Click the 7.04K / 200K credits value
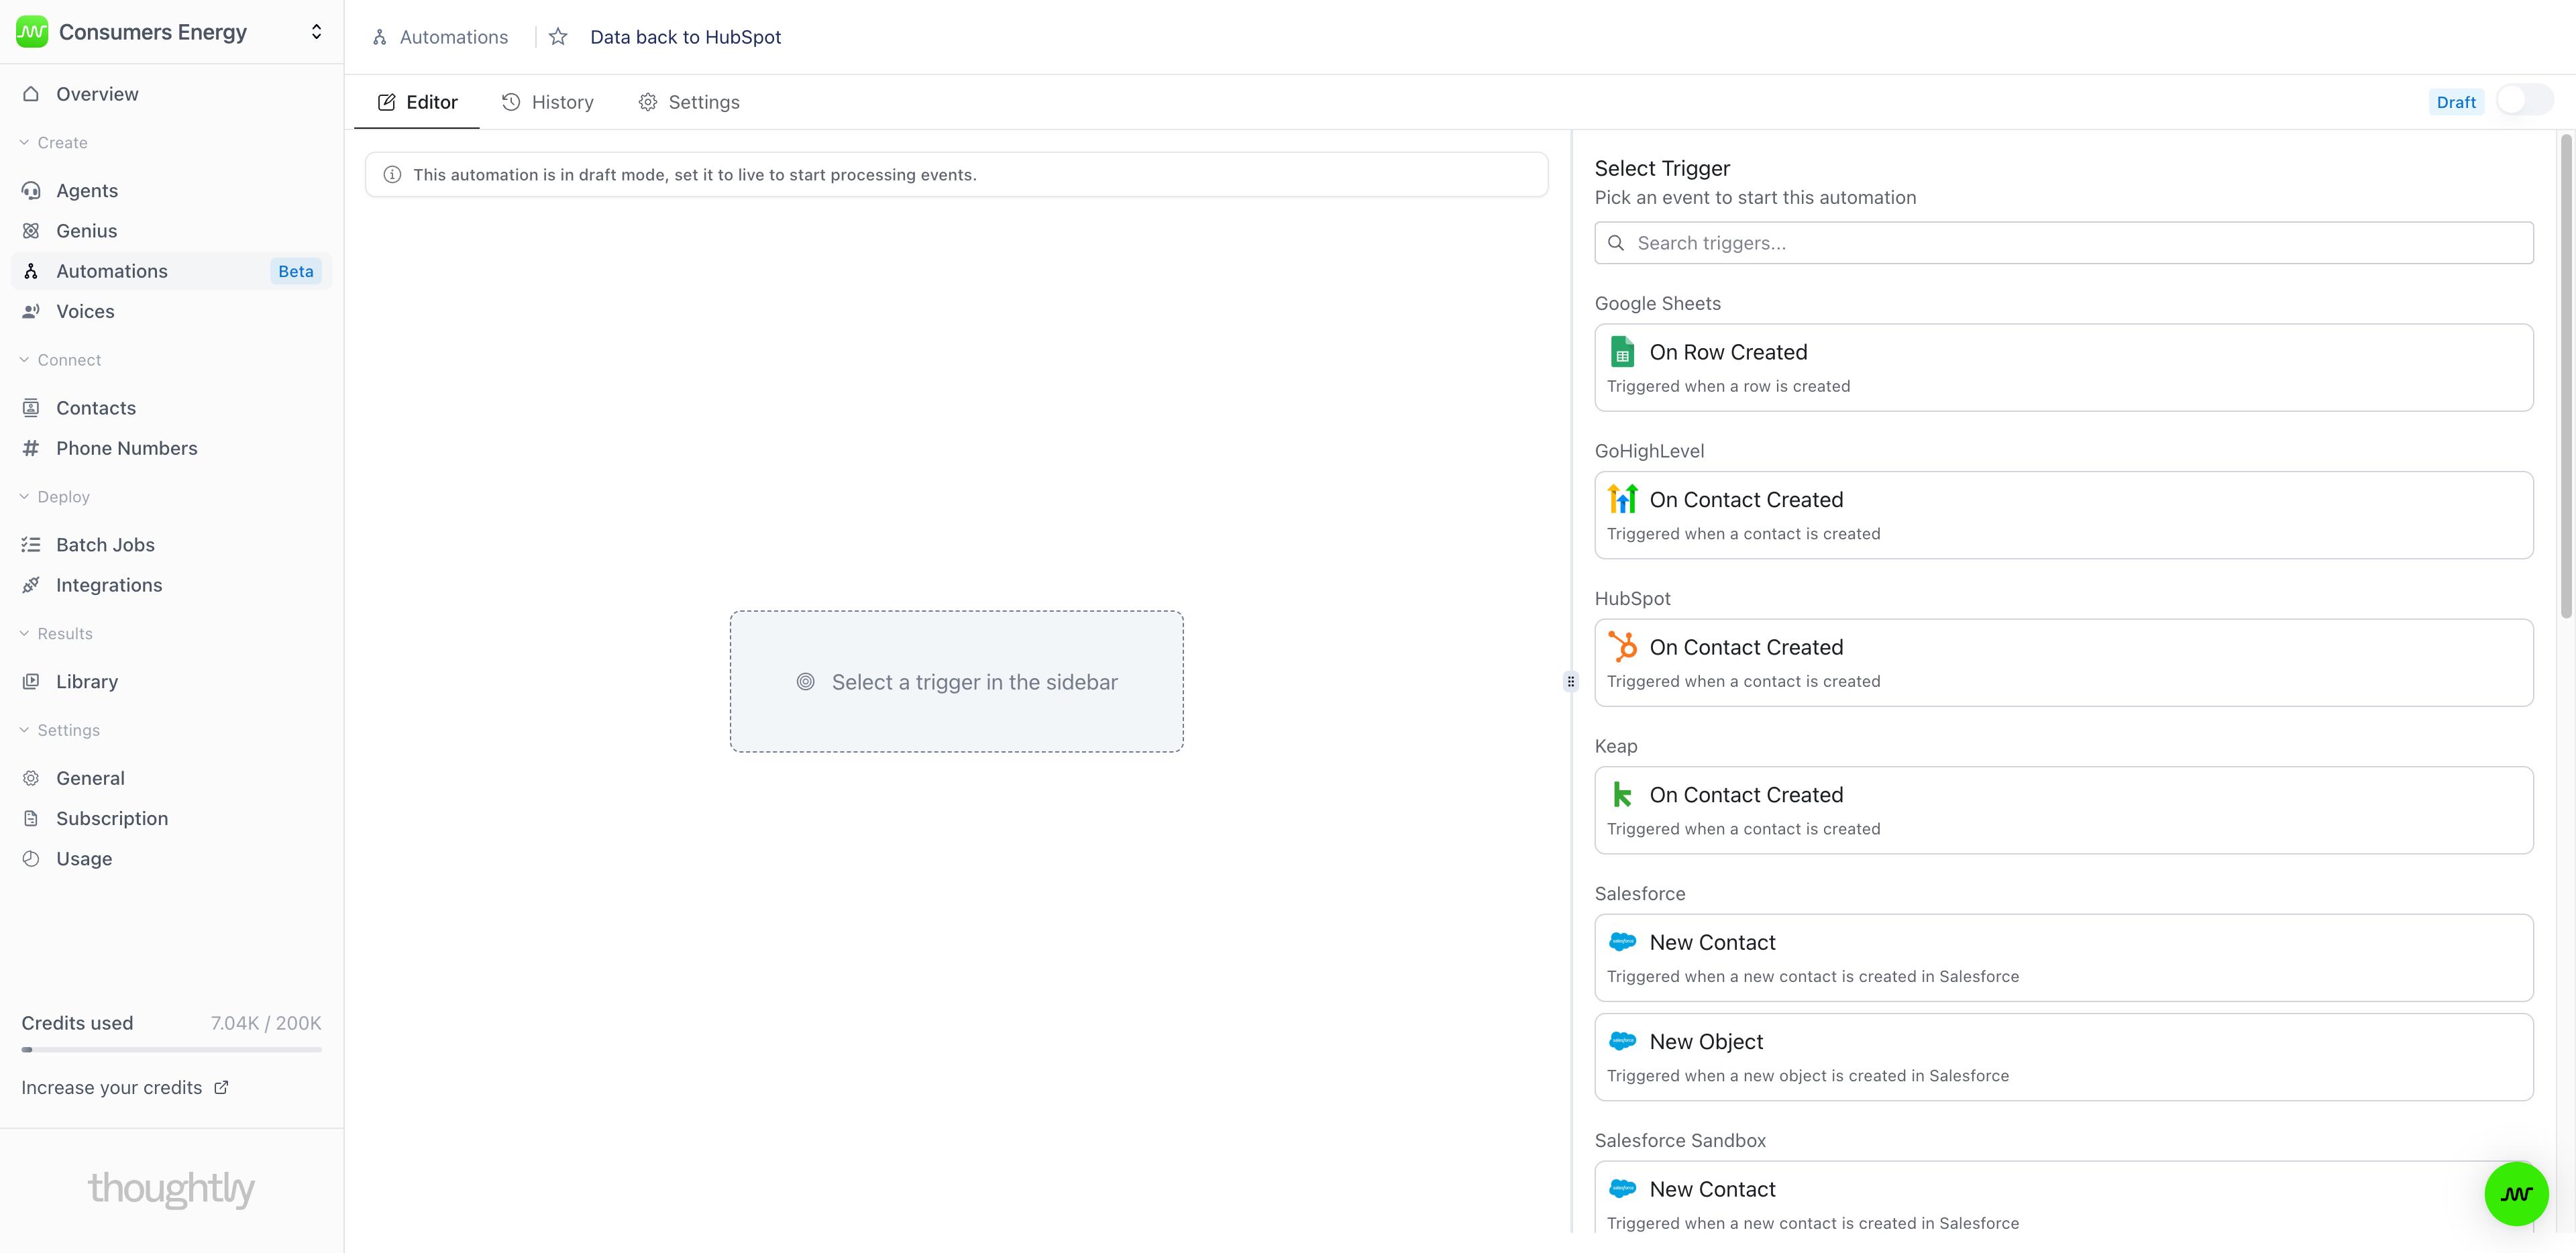Viewport: 2576px width, 1253px height. pyautogui.click(x=266, y=1023)
